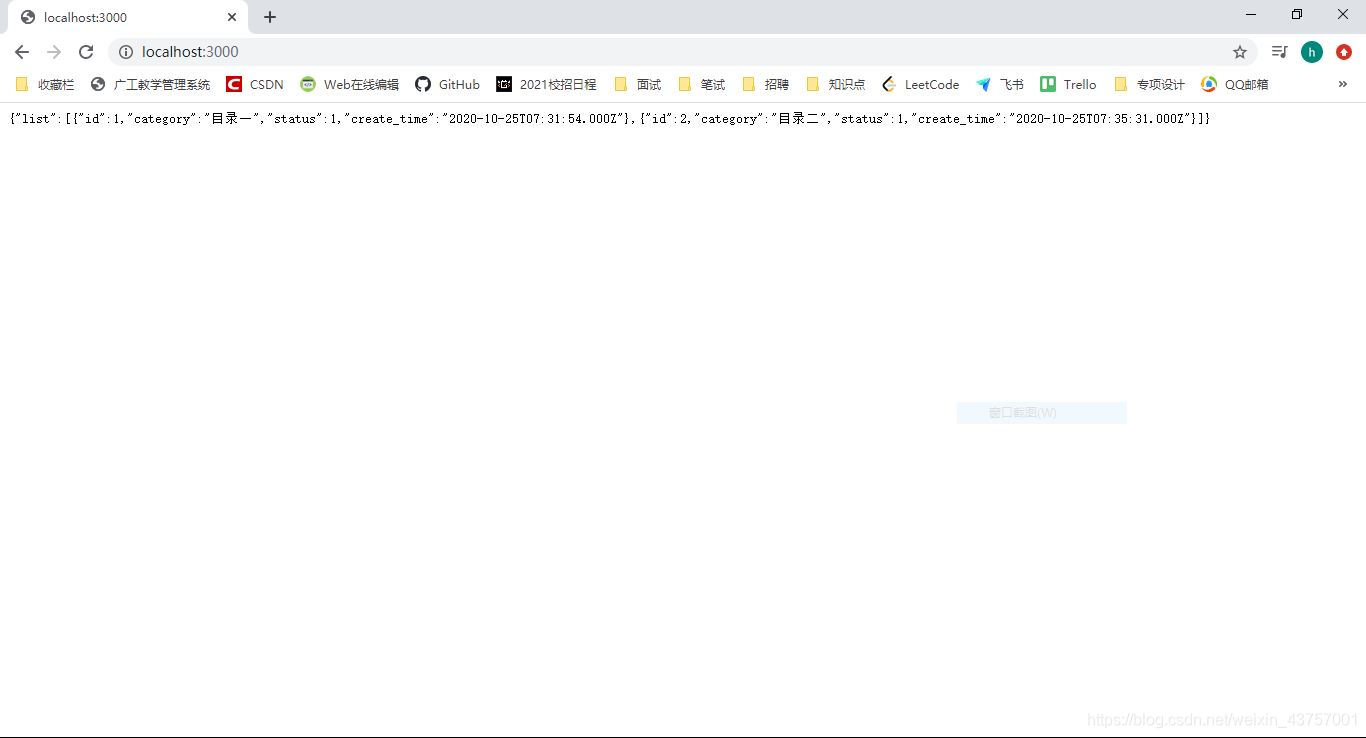The height and width of the screenshot is (738, 1366).
Task: Open Web在线编辑 bookmark
Action: (x=350, y=85)
